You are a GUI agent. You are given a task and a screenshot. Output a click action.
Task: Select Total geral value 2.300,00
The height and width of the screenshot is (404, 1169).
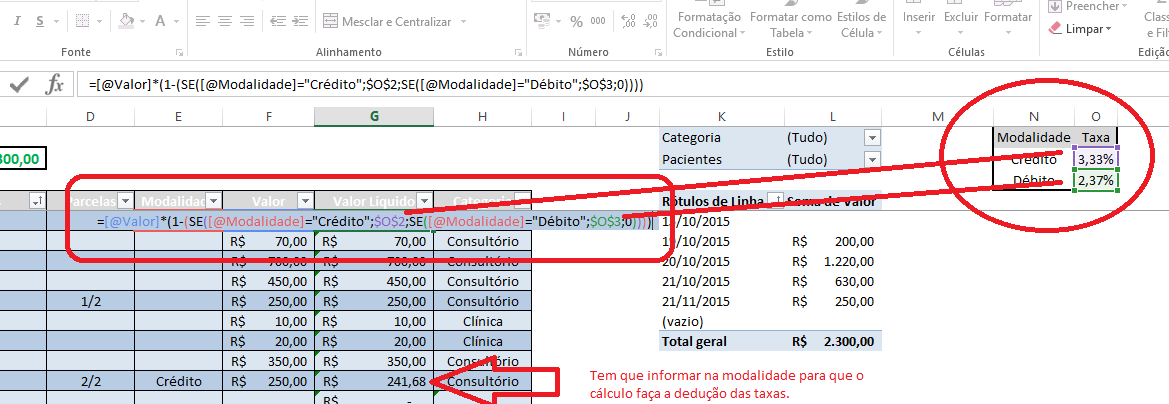click(x=833, y=341)
